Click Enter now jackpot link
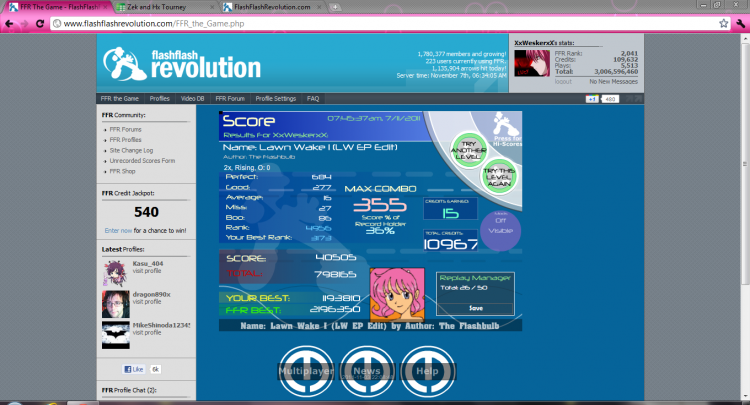Viewport: 750px width, 405px height. [118, 230]
